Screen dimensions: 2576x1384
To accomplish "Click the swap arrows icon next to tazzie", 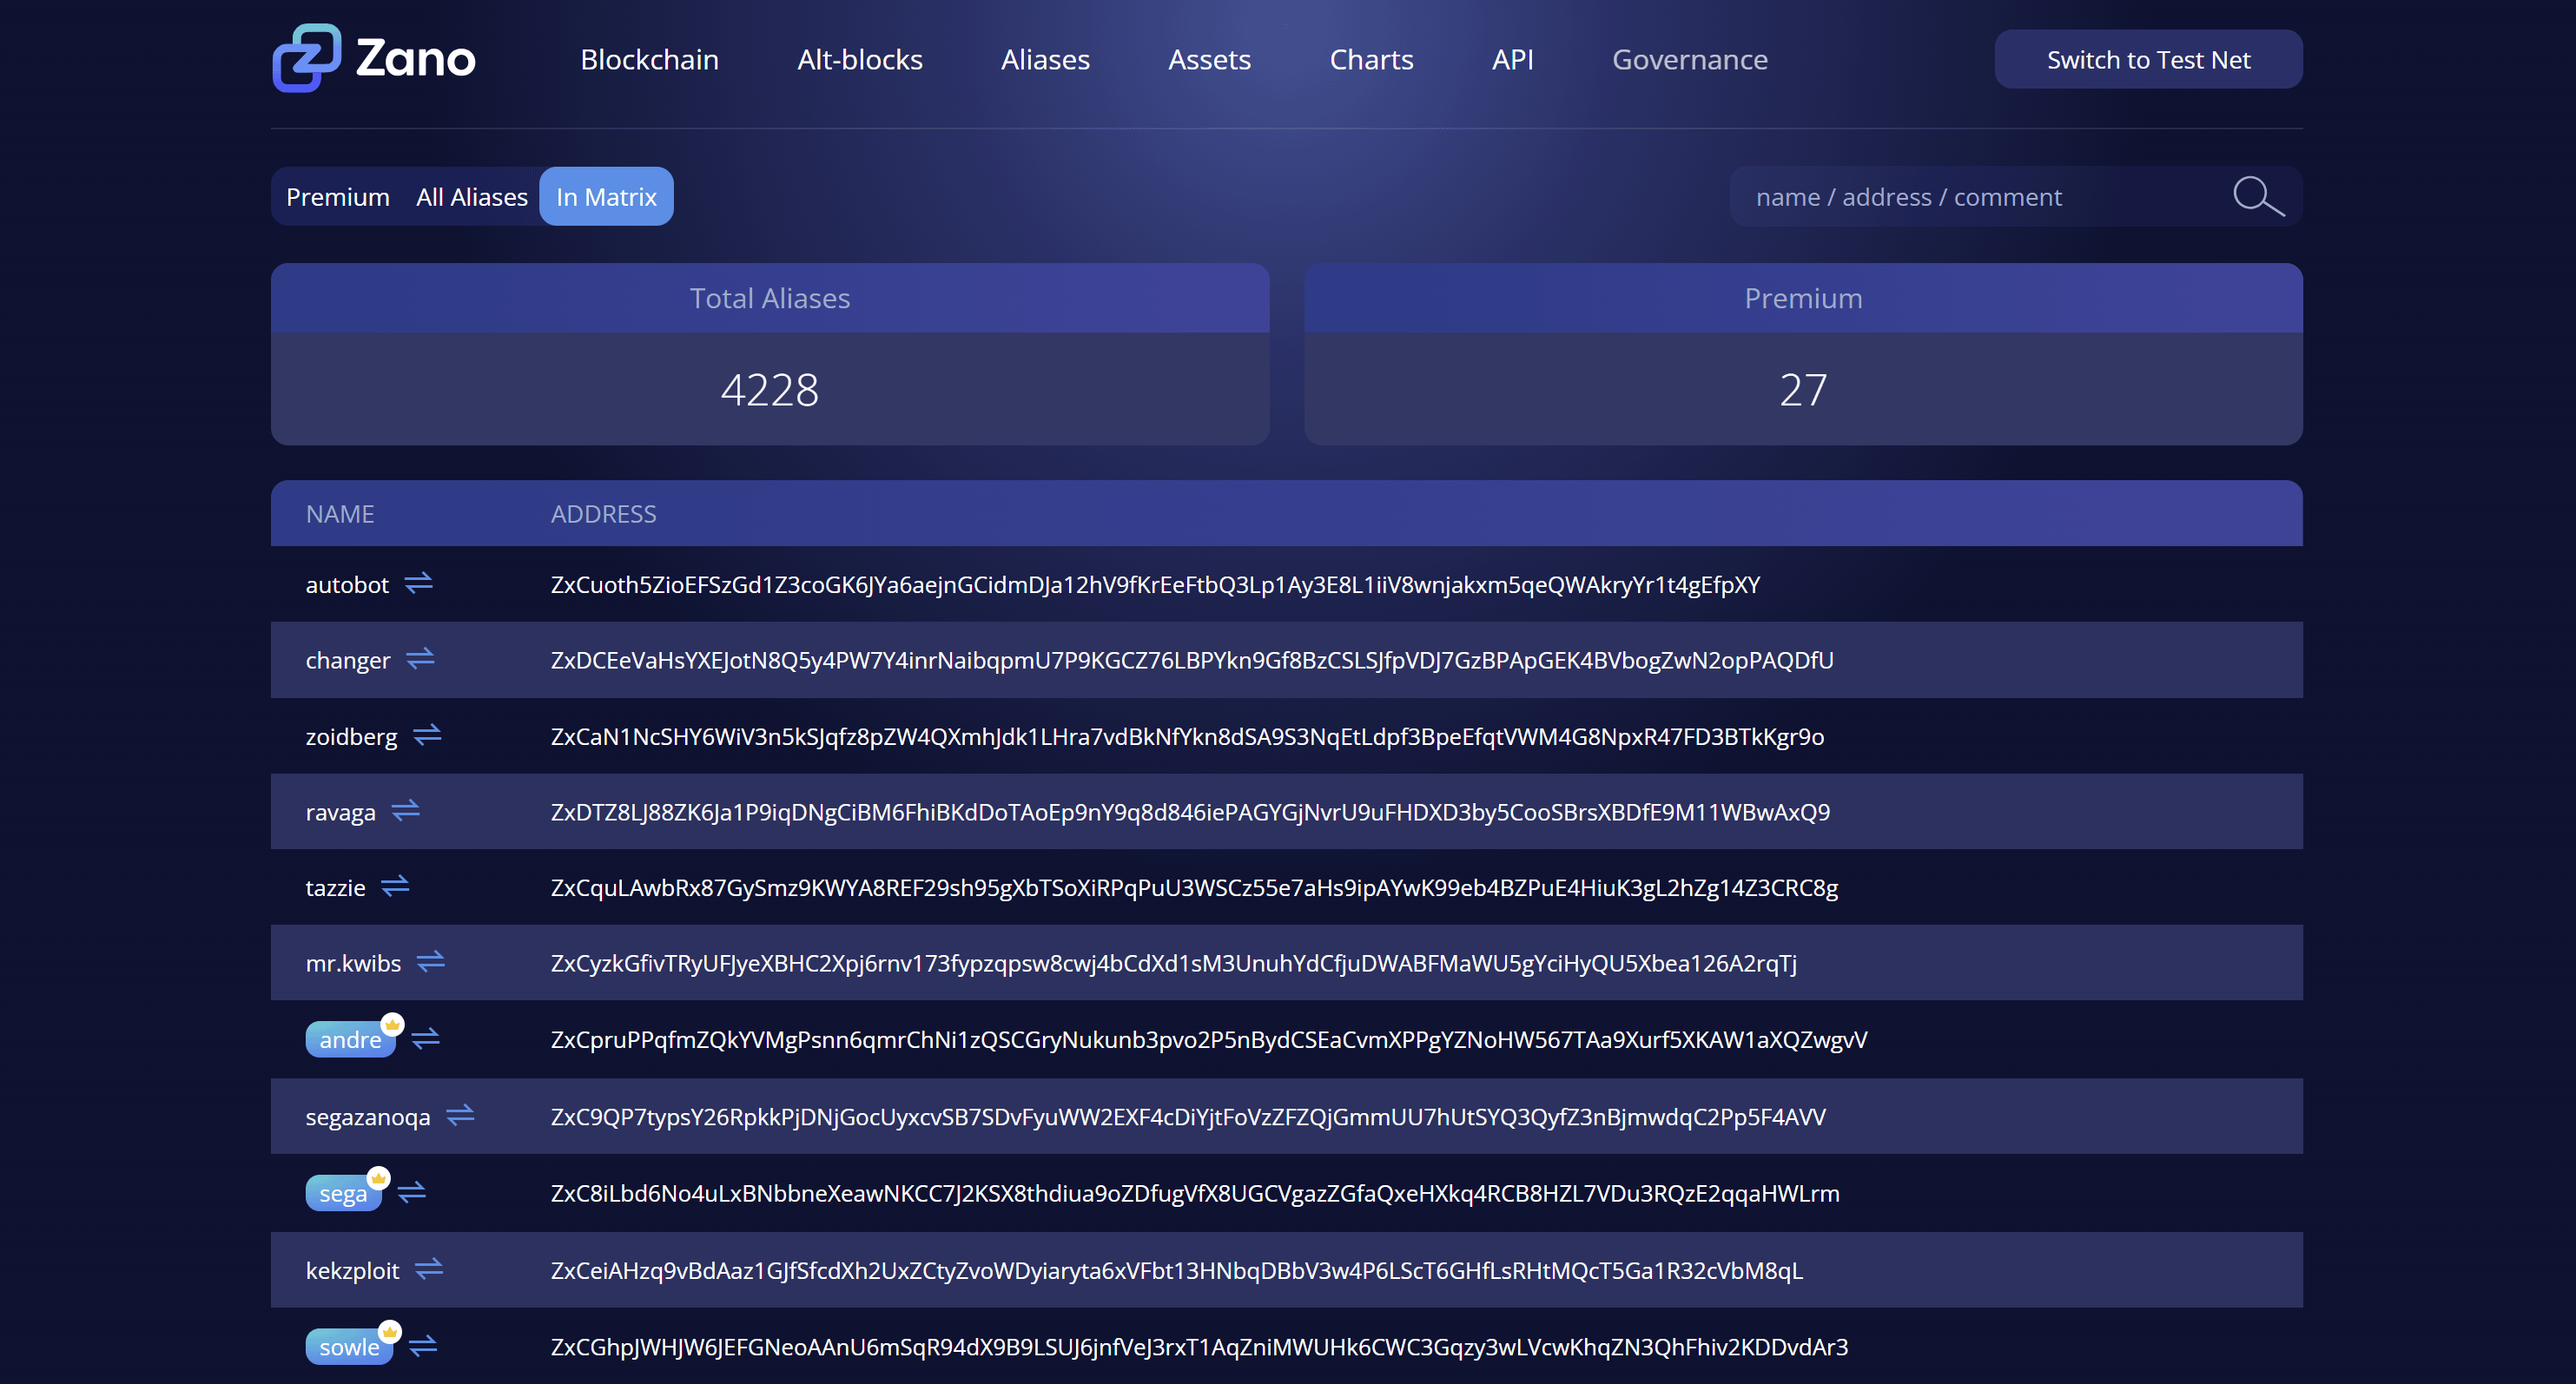I will tap(395, 887).
